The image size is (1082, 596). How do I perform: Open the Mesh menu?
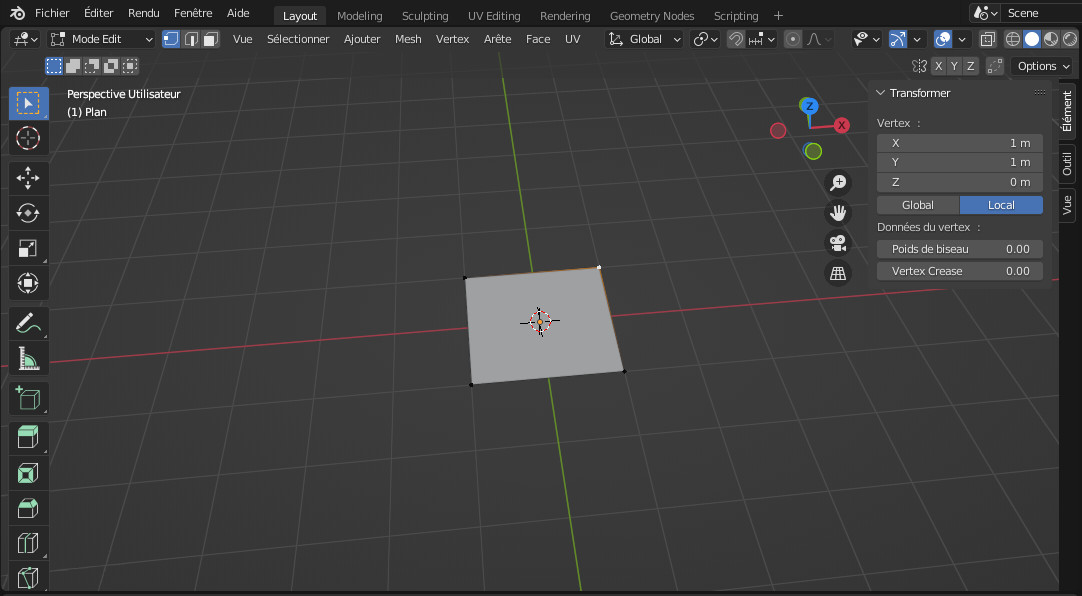coord(408,39)
